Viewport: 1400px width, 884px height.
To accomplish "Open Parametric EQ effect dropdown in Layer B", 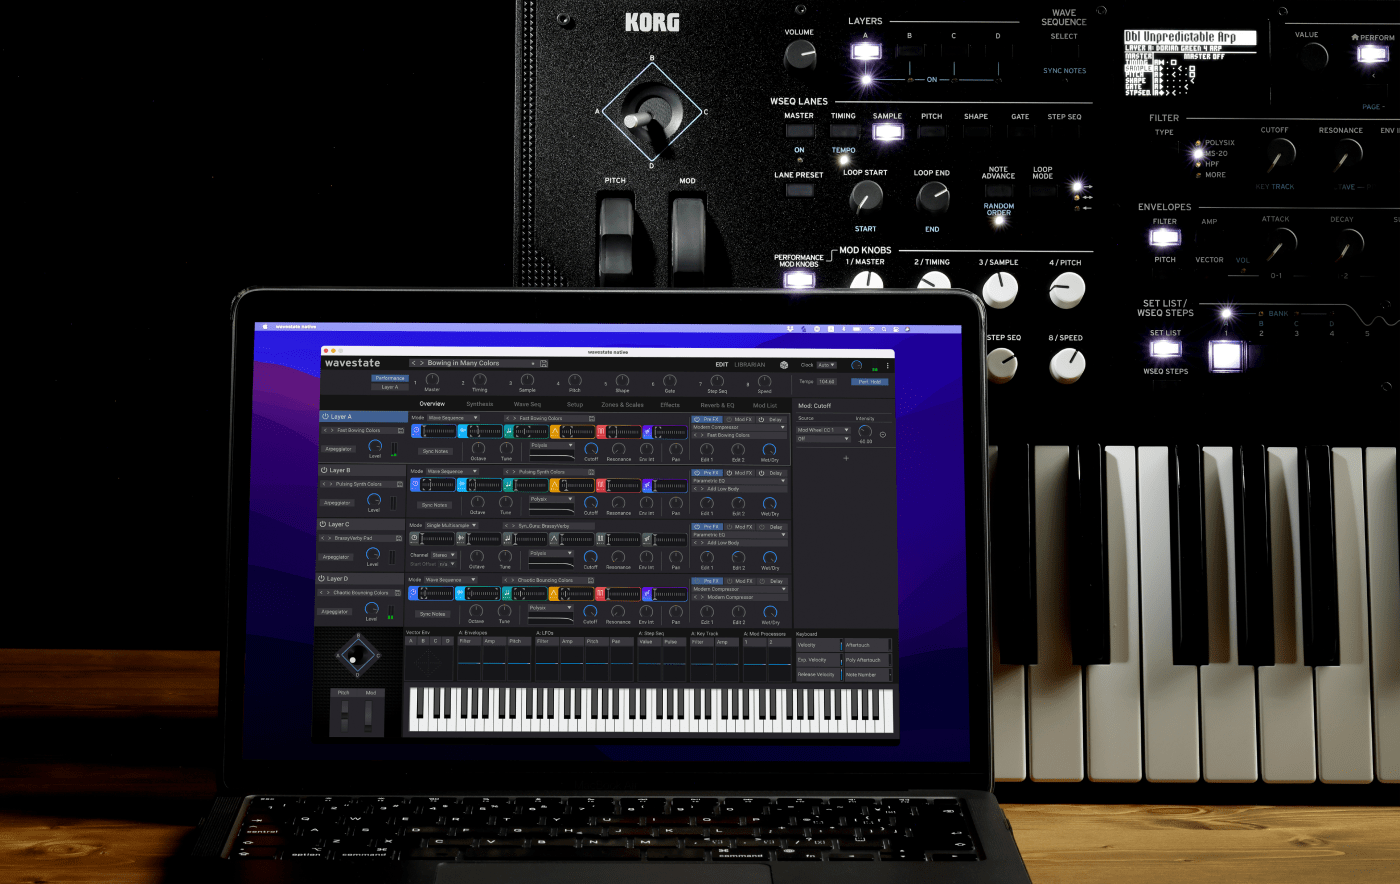I will (739, 481).
